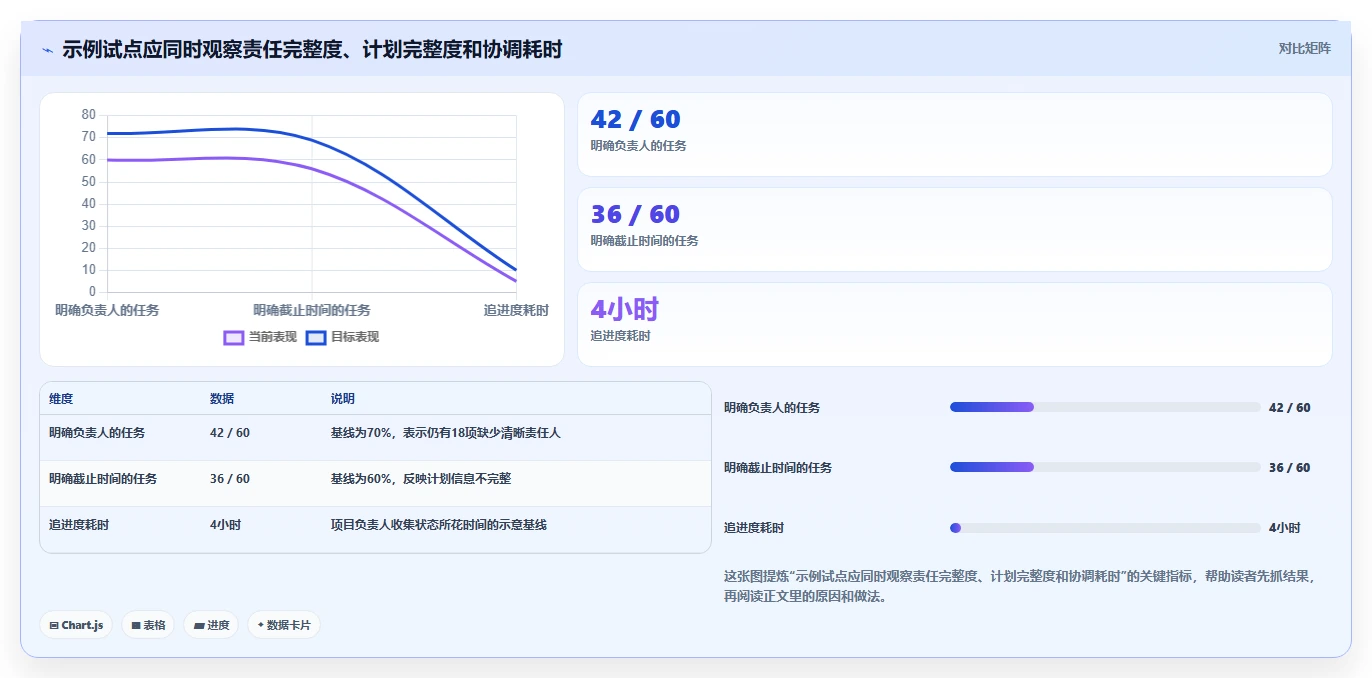Select table cell 明确负责人的任务
Image resolution: width=1372 pixels, height=678 pixels.
[97, 433]
